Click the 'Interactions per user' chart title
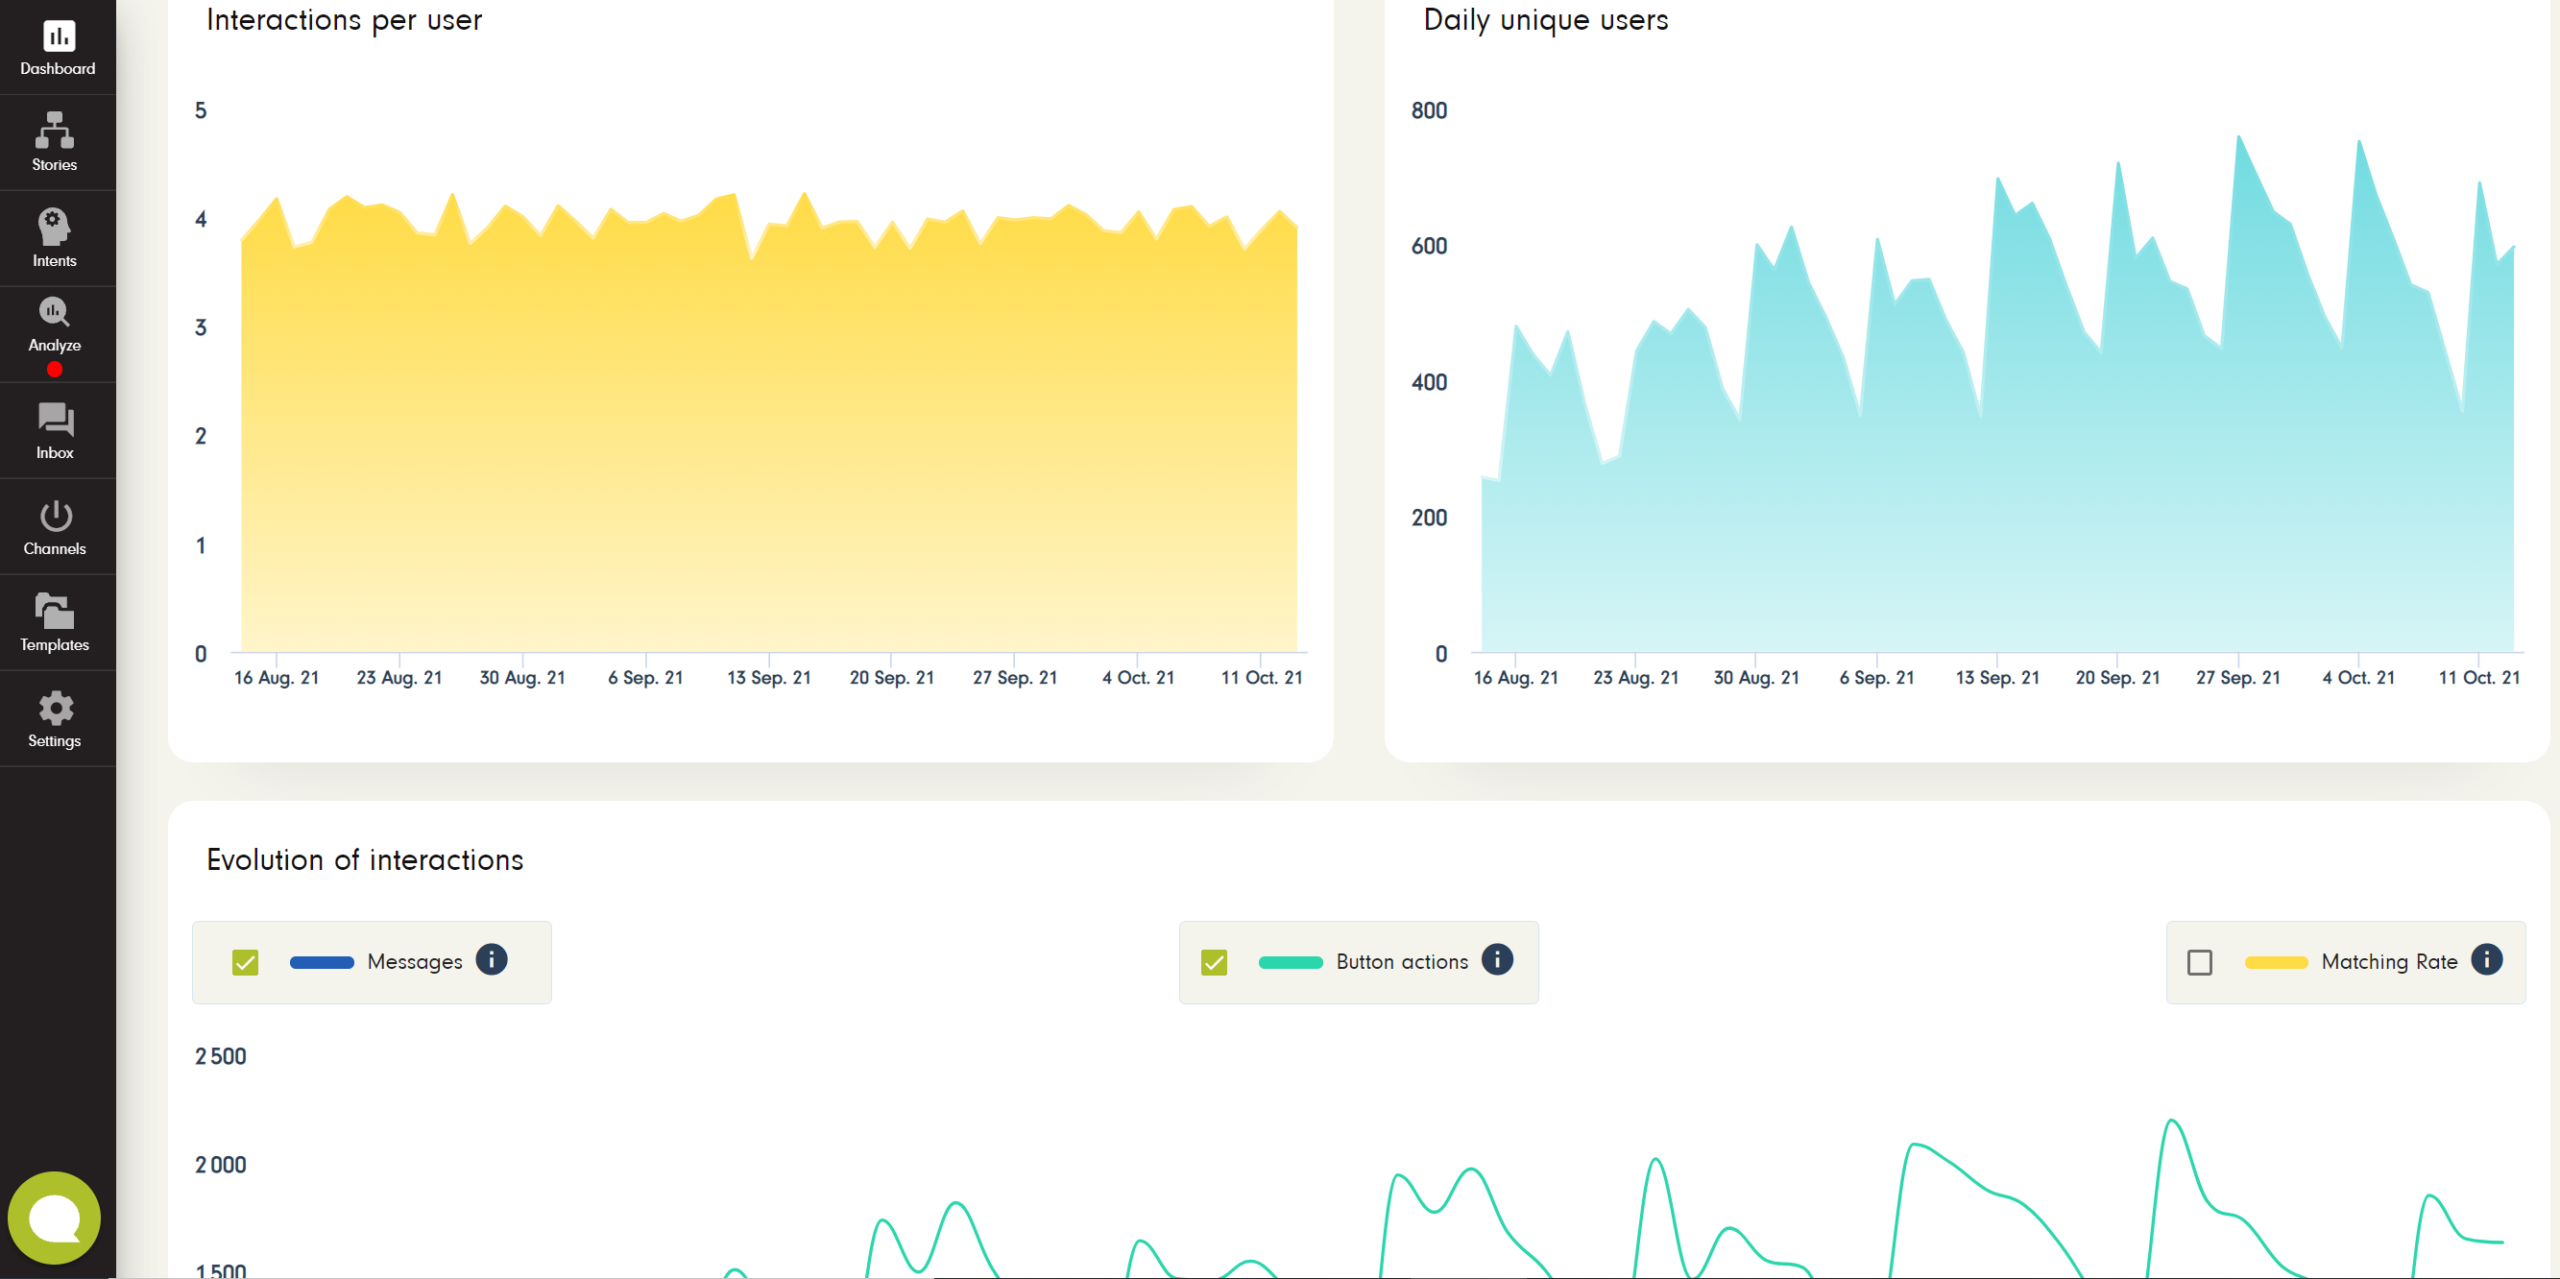Screen dimensions: 2560x1279 coord(344,20)
